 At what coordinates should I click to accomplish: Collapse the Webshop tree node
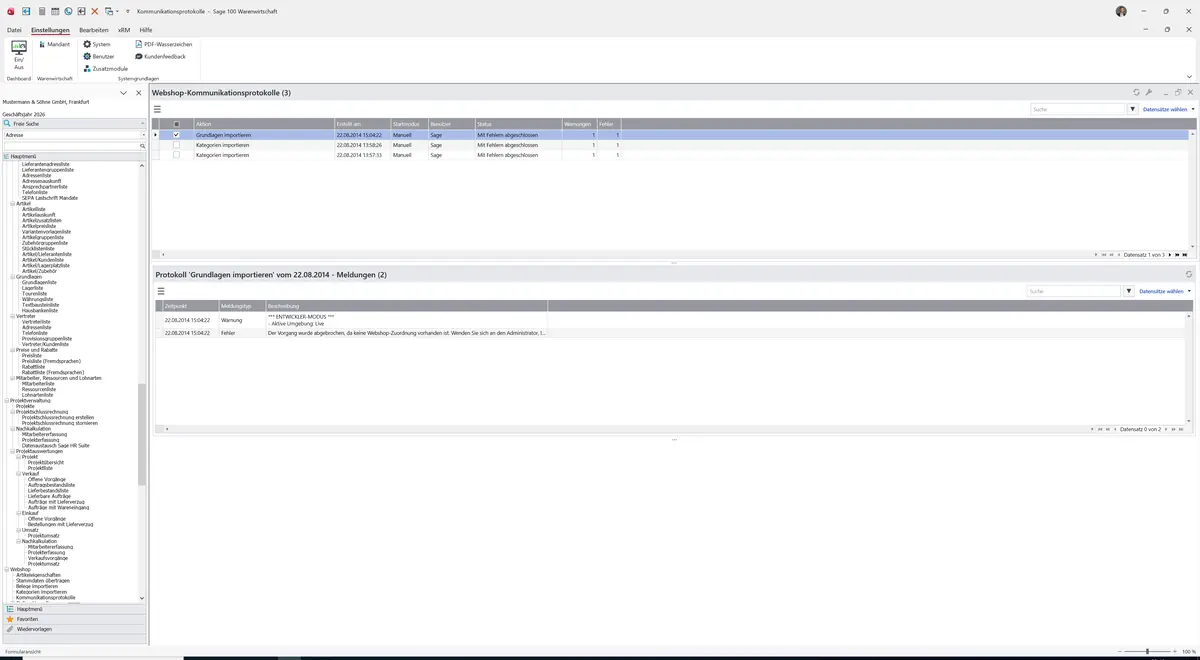(x=6, y=569)
